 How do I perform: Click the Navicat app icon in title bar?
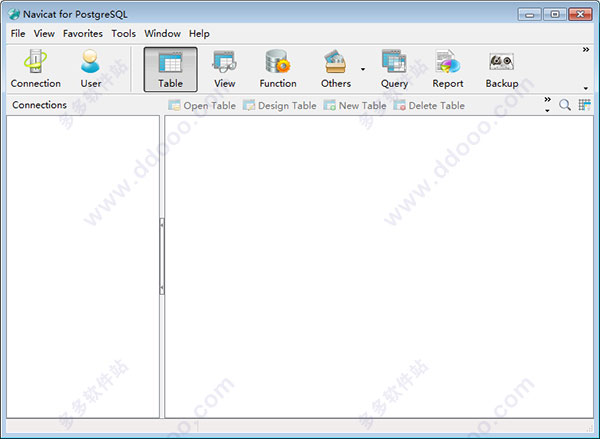tap(14, 14)
